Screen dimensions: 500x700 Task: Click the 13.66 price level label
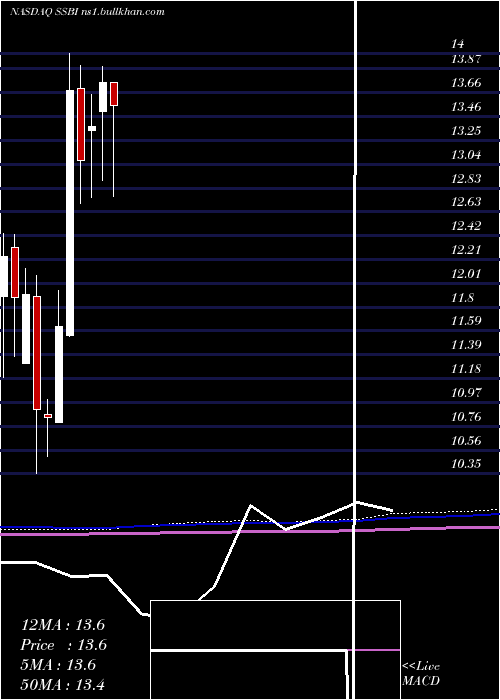[466, 83]
